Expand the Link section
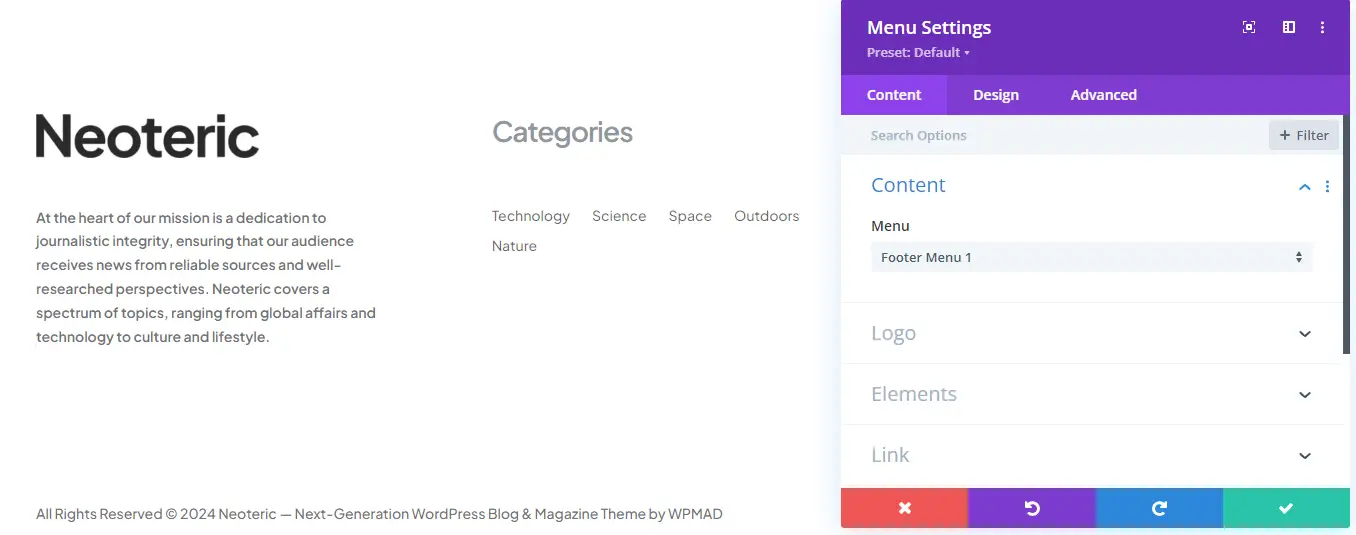This screenshot has width=1356, height=535. point(1304,456)
